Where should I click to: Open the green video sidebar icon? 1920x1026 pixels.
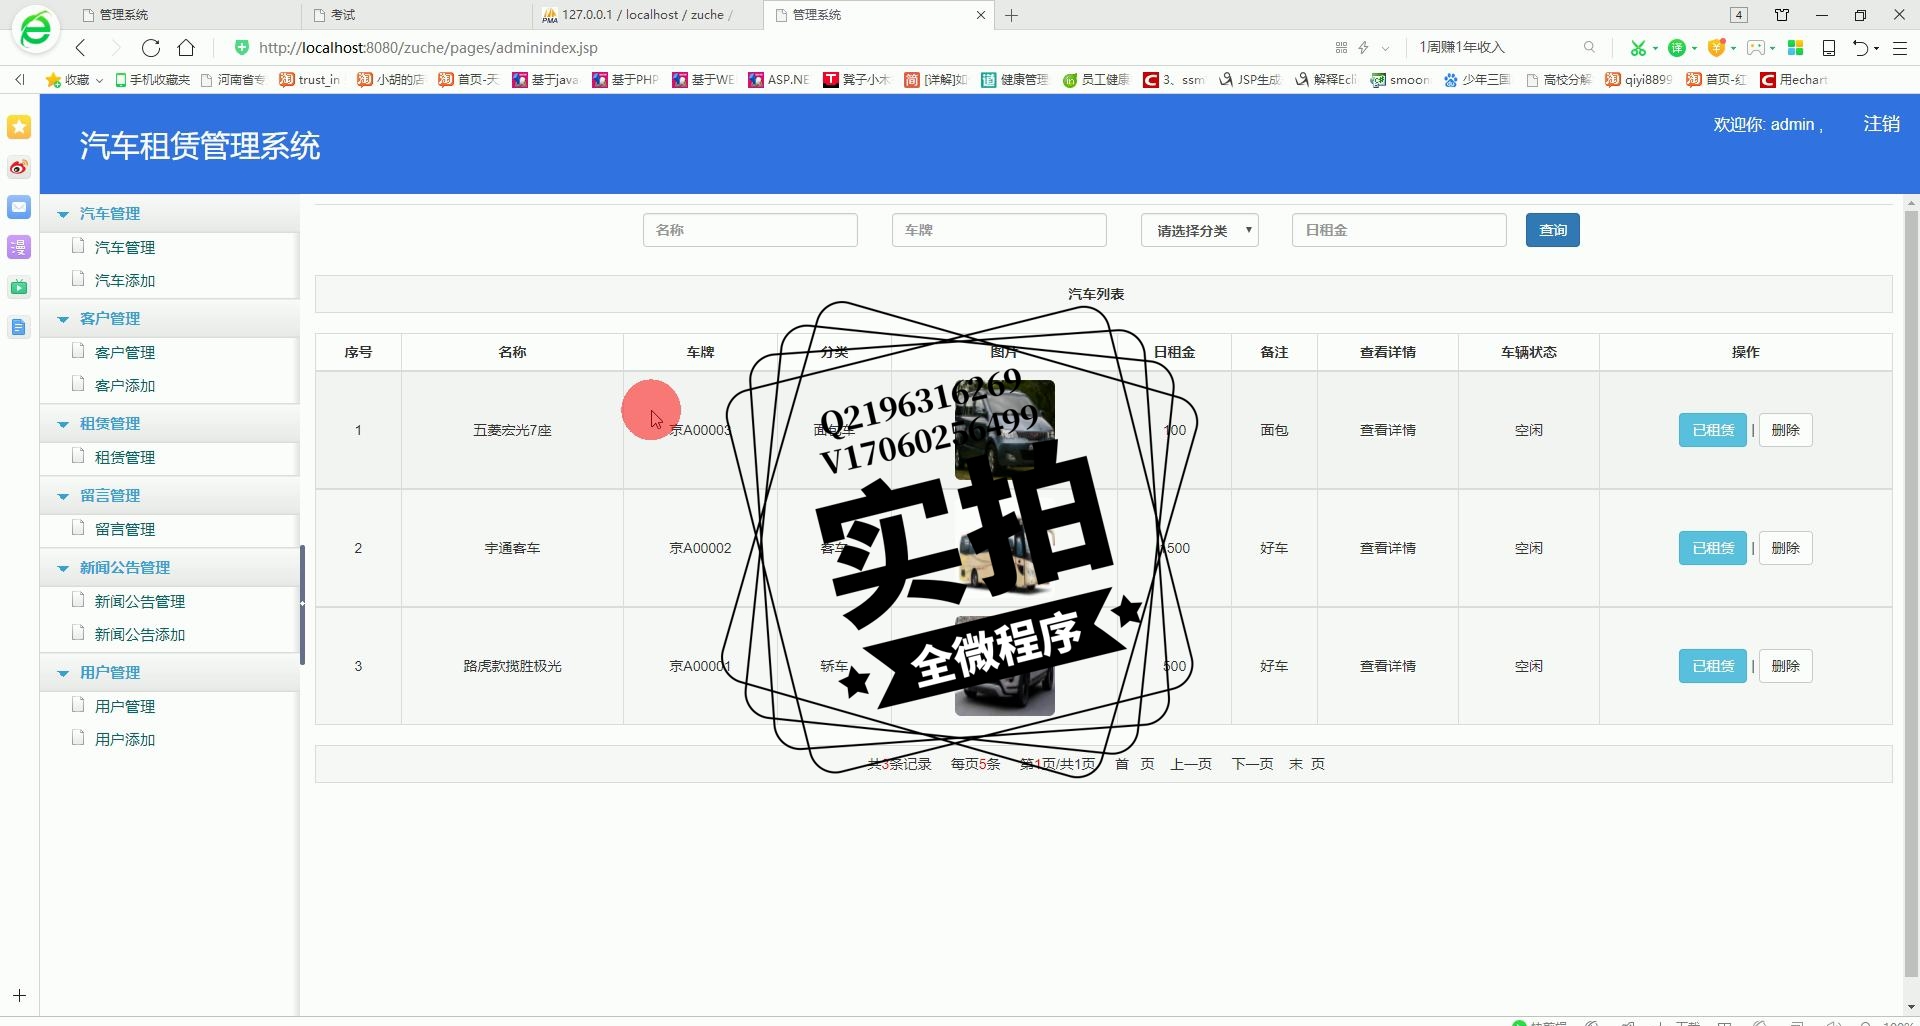coord(19,287)
